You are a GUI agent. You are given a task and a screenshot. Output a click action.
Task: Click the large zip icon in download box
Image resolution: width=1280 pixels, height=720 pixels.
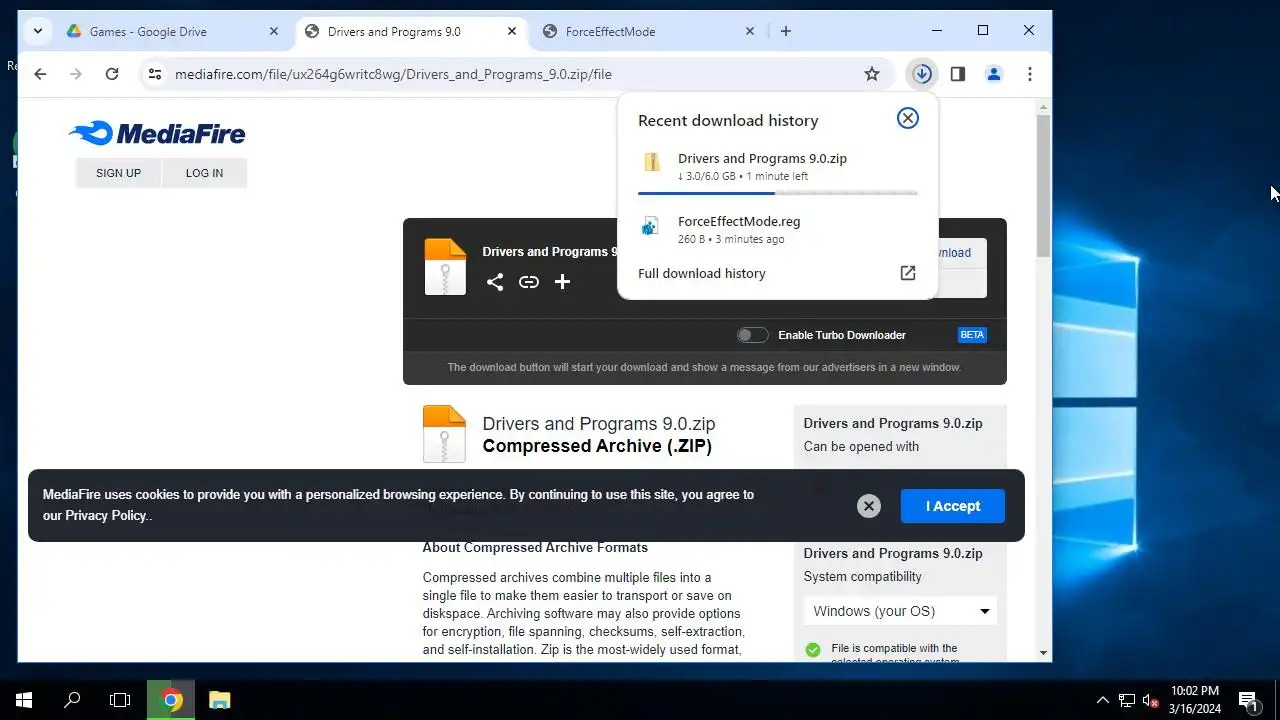click(x=445, y=266)
